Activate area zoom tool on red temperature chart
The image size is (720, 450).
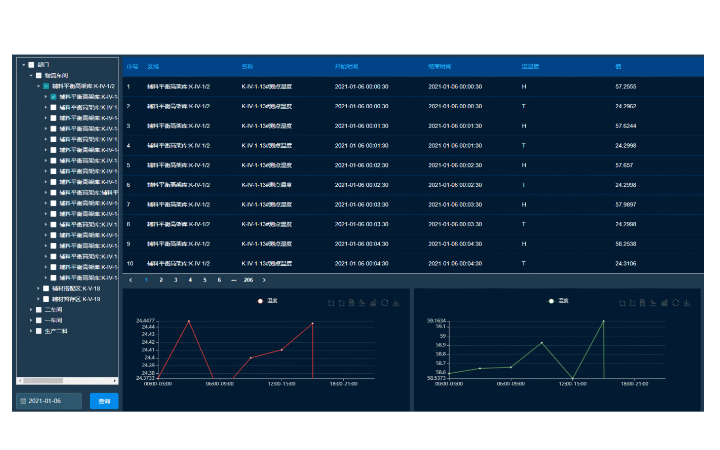[x=331, y=303]
